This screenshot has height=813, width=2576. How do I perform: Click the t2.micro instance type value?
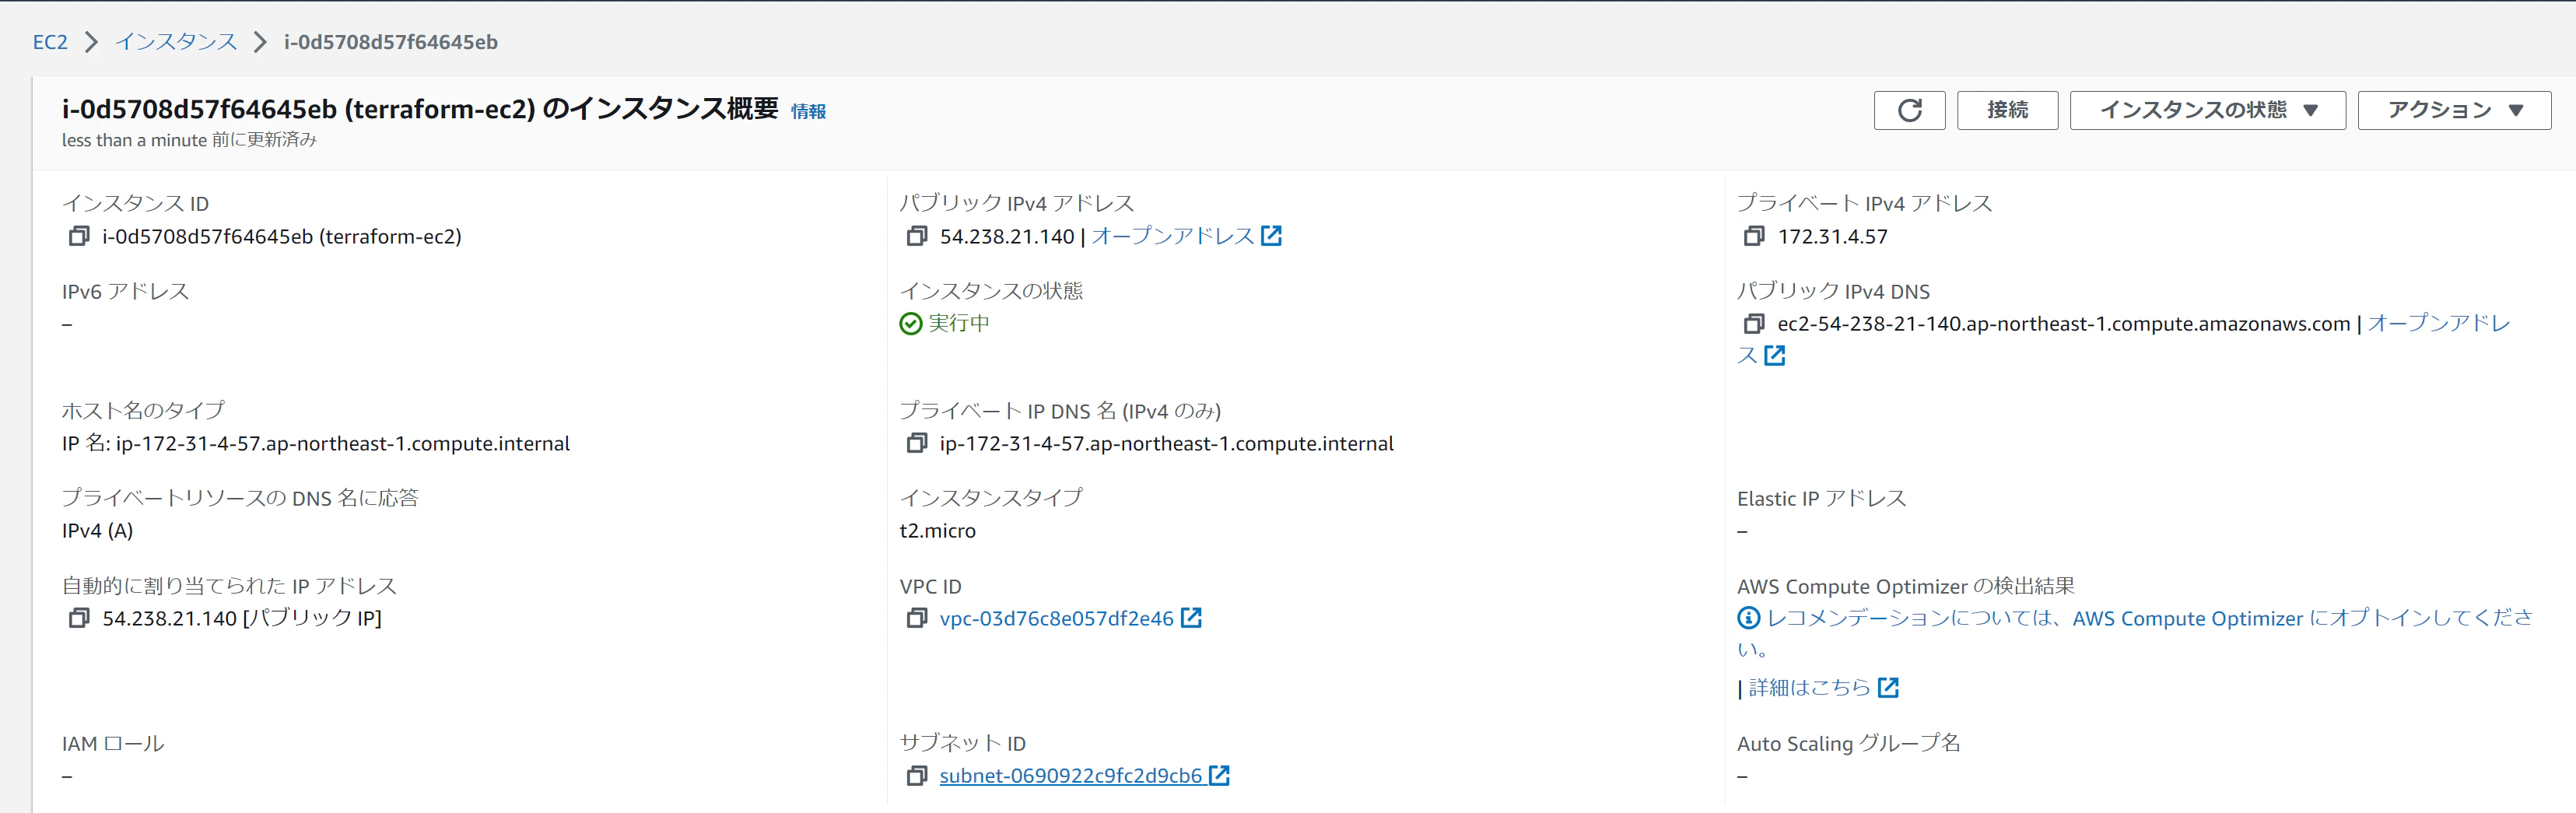[x=937, y=531]
